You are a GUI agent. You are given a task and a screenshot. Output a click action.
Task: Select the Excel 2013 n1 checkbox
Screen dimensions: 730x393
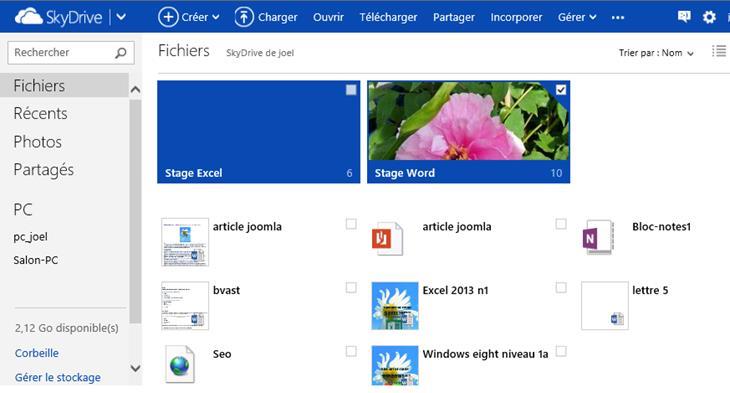[561, 288]
